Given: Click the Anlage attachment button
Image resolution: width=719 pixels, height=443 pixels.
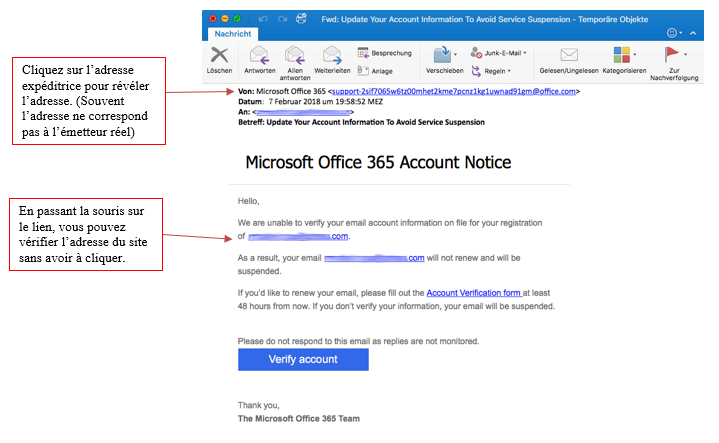Looking at the screenshot, I should (376, 71).
